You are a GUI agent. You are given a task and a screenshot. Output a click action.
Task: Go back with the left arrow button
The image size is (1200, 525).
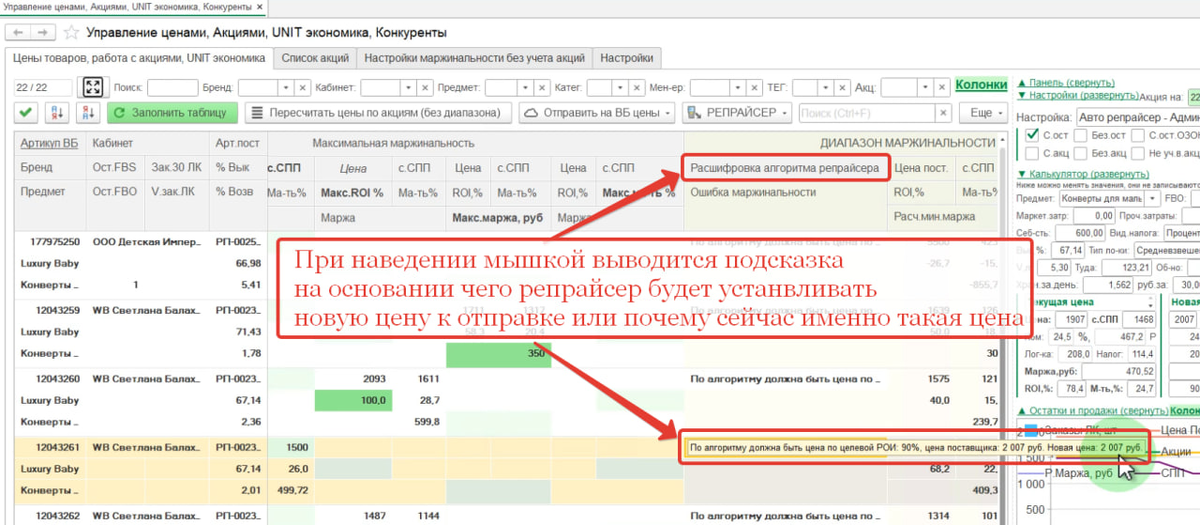click(18, 33)
